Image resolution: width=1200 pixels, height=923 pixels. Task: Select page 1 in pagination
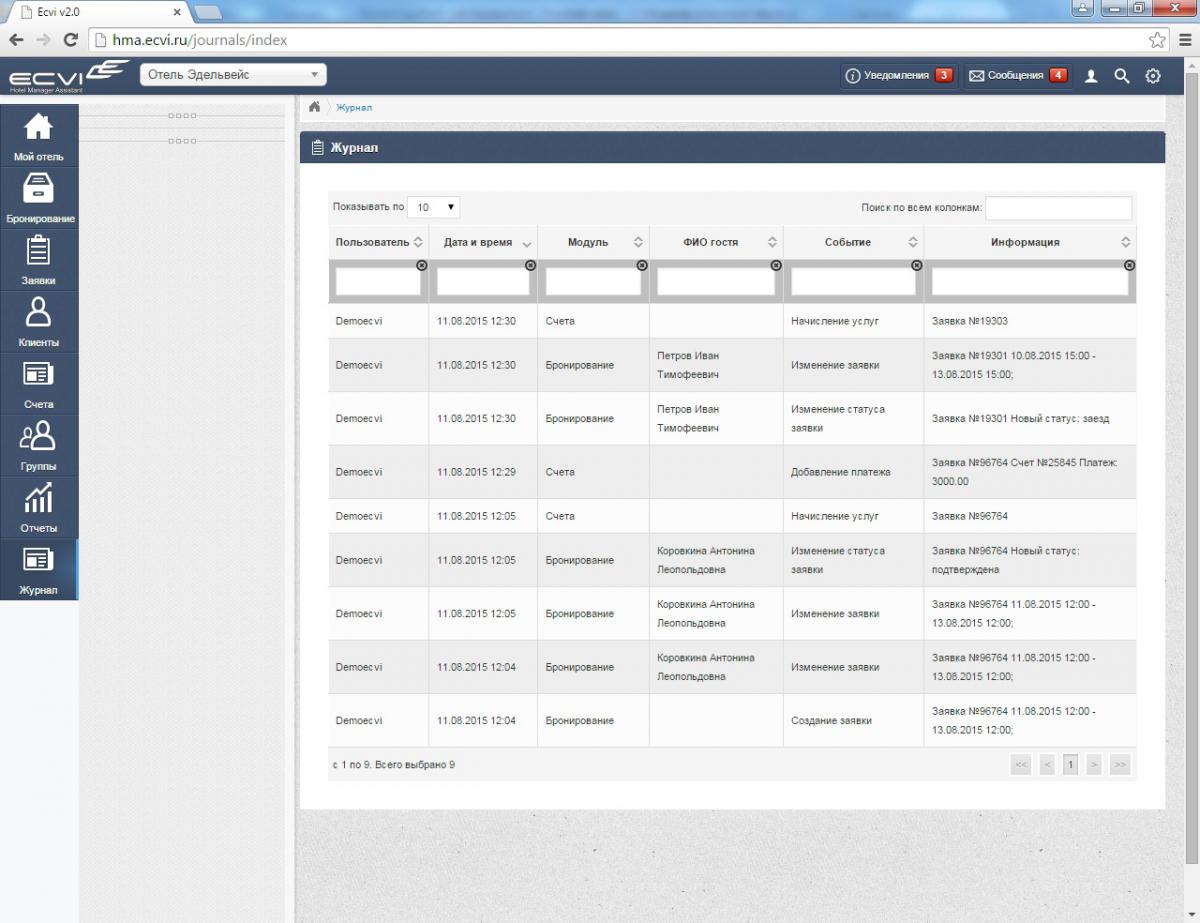point(1070,765)
